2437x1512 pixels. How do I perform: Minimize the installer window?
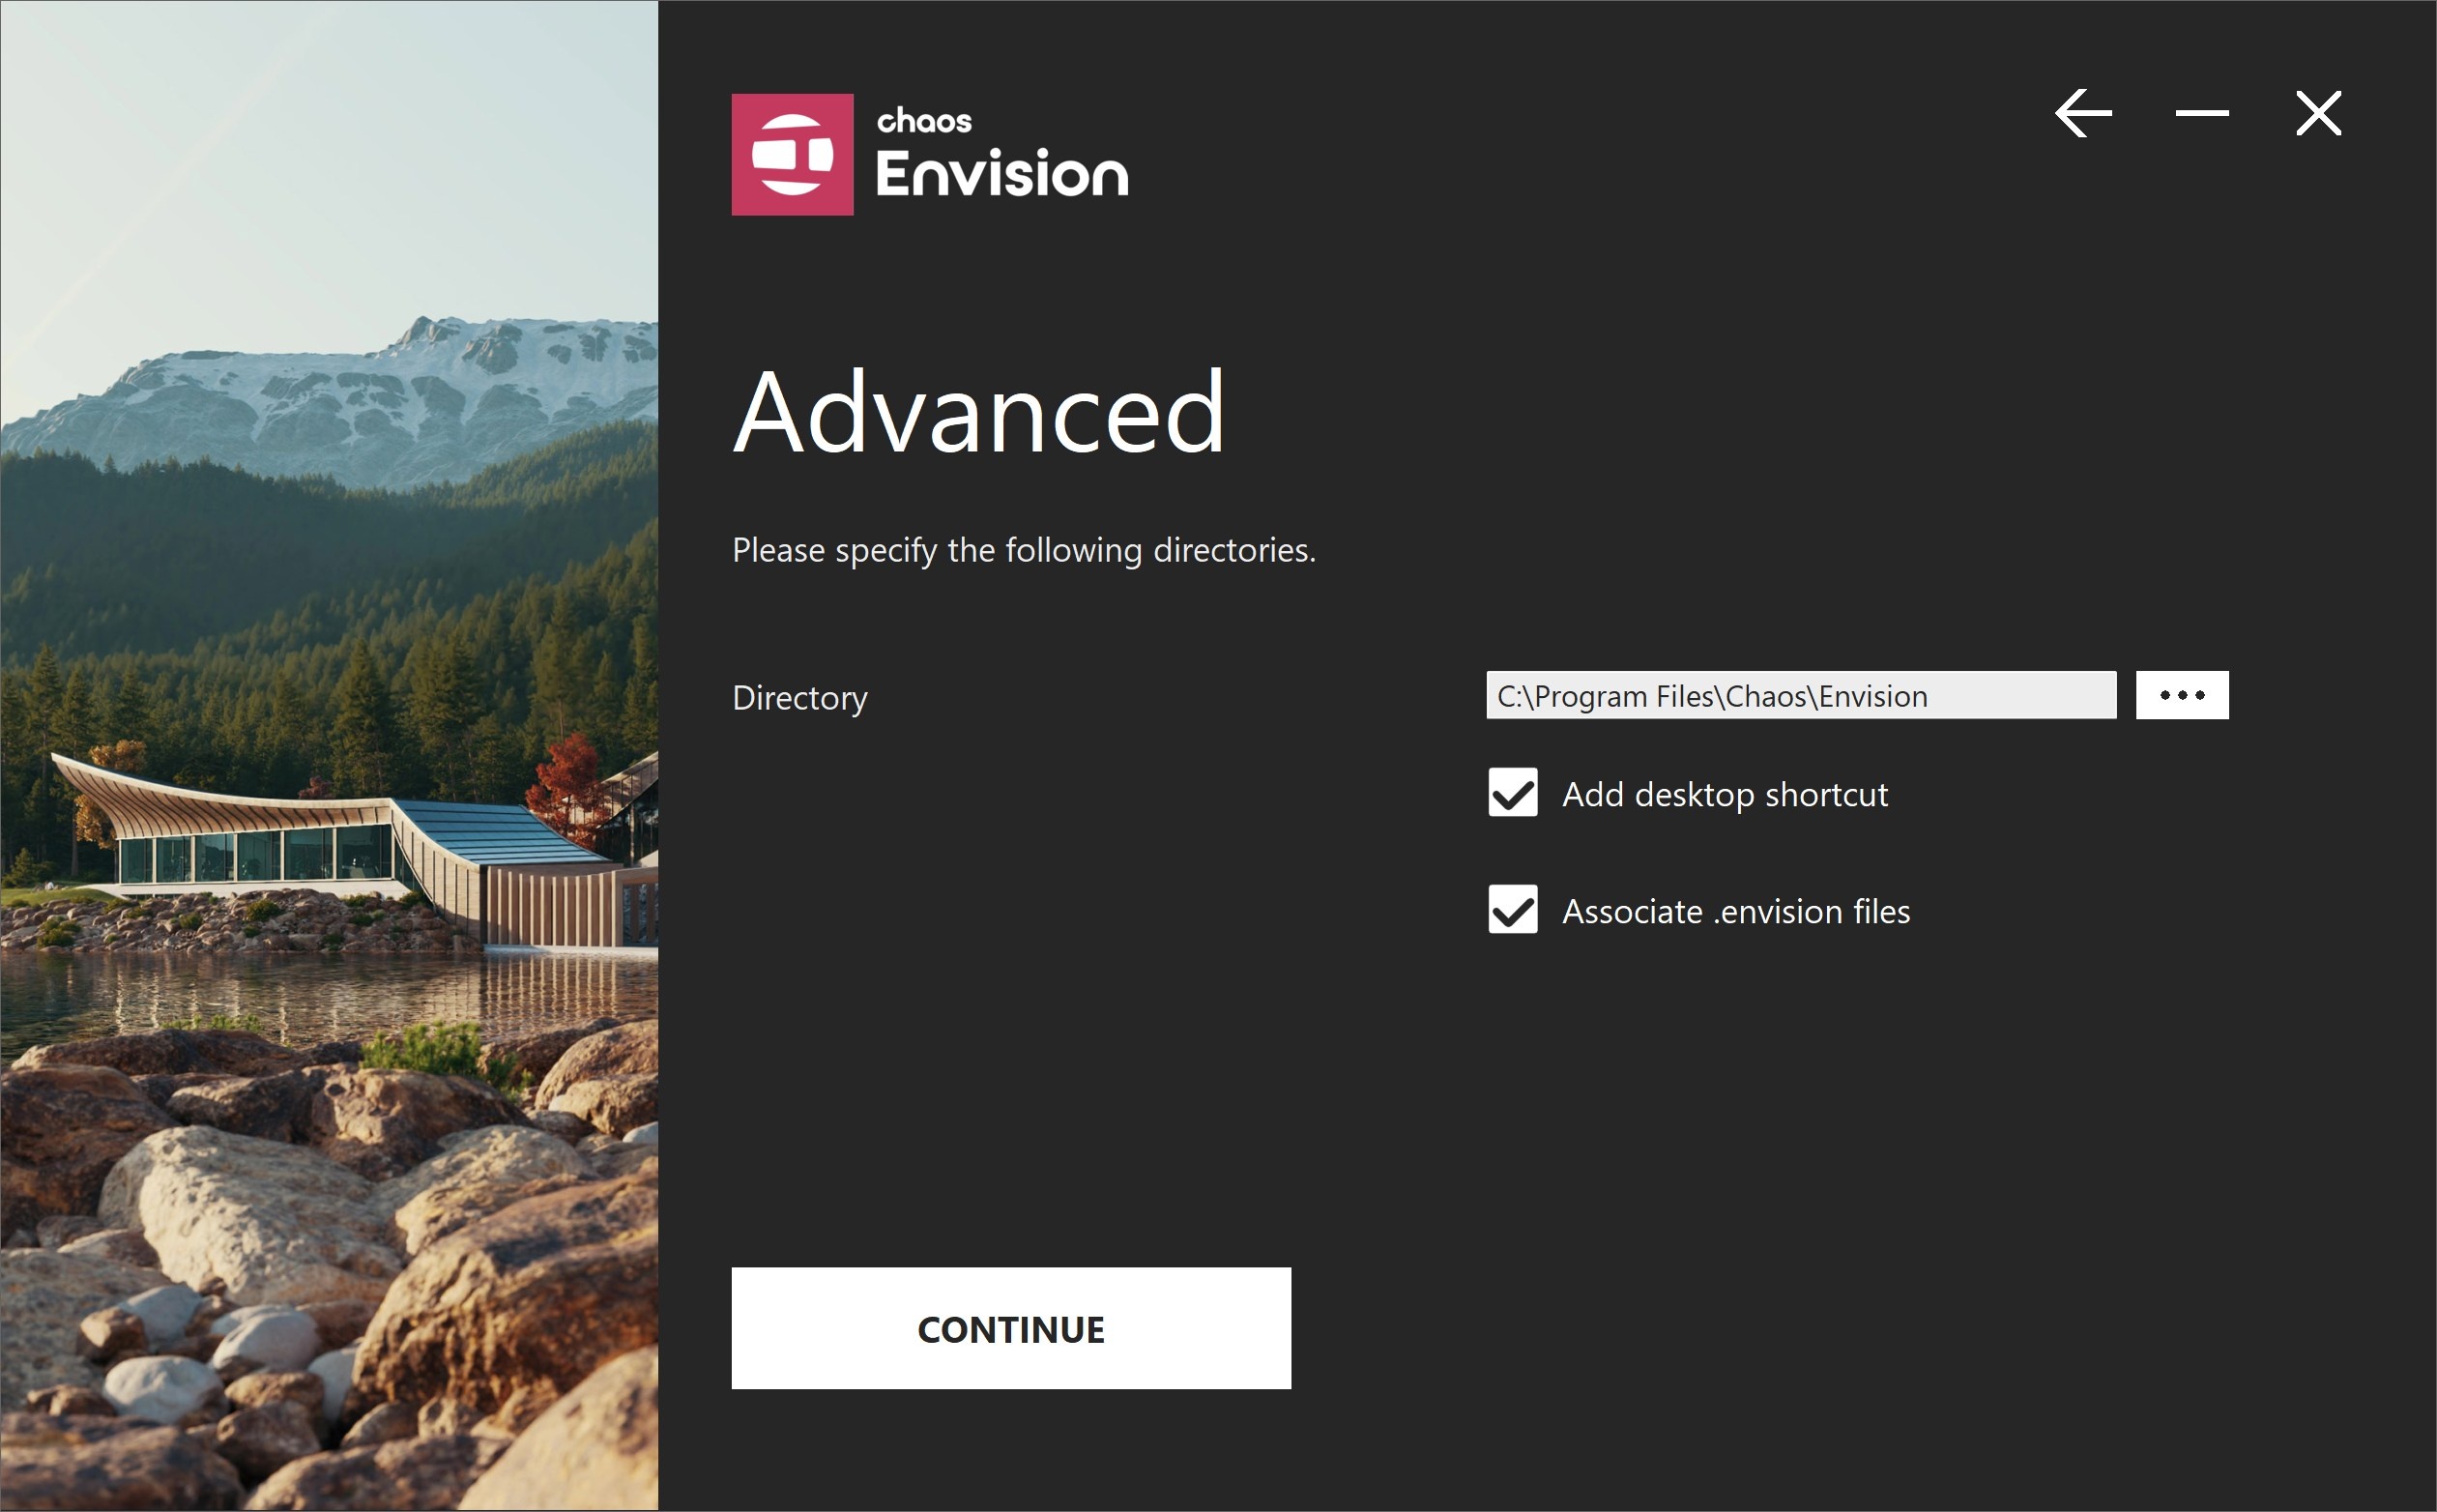tap(2202, 113)
